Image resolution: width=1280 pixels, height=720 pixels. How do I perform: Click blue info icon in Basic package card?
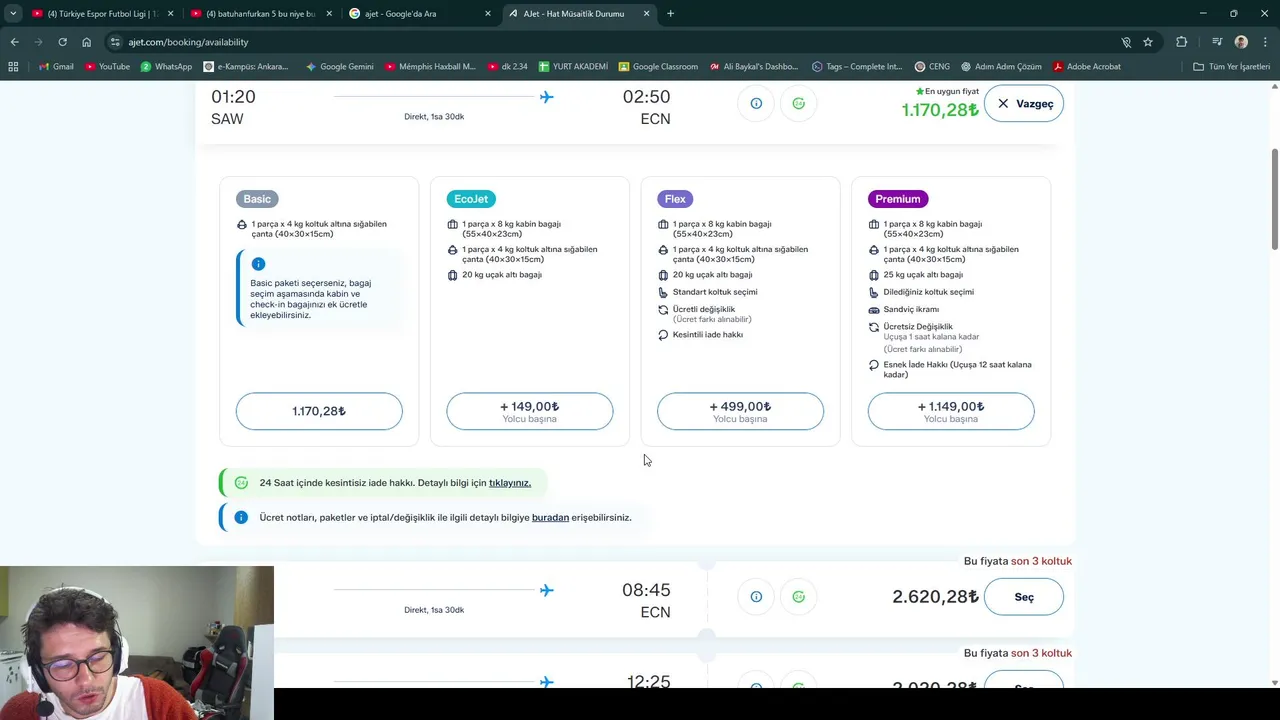click(x=258, y=264)
